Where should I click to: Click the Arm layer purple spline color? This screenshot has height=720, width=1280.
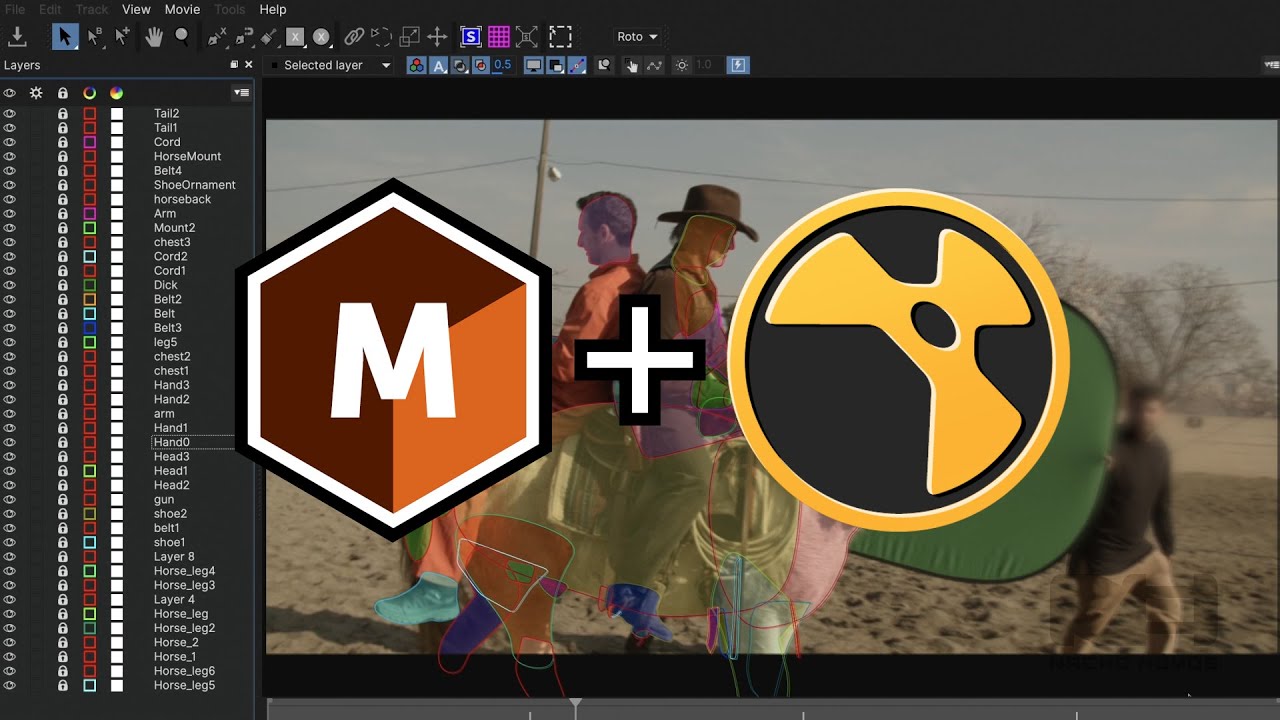(89, 214)
